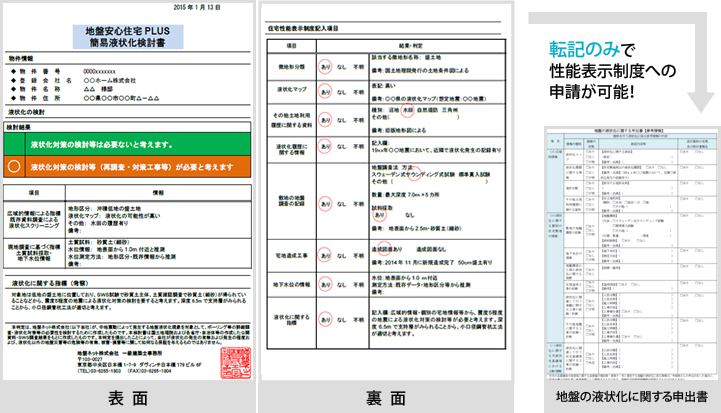Select the green 液状化対策の検討等は必要ない row
This screenshot has width=721, height=413.
[127, 144]
